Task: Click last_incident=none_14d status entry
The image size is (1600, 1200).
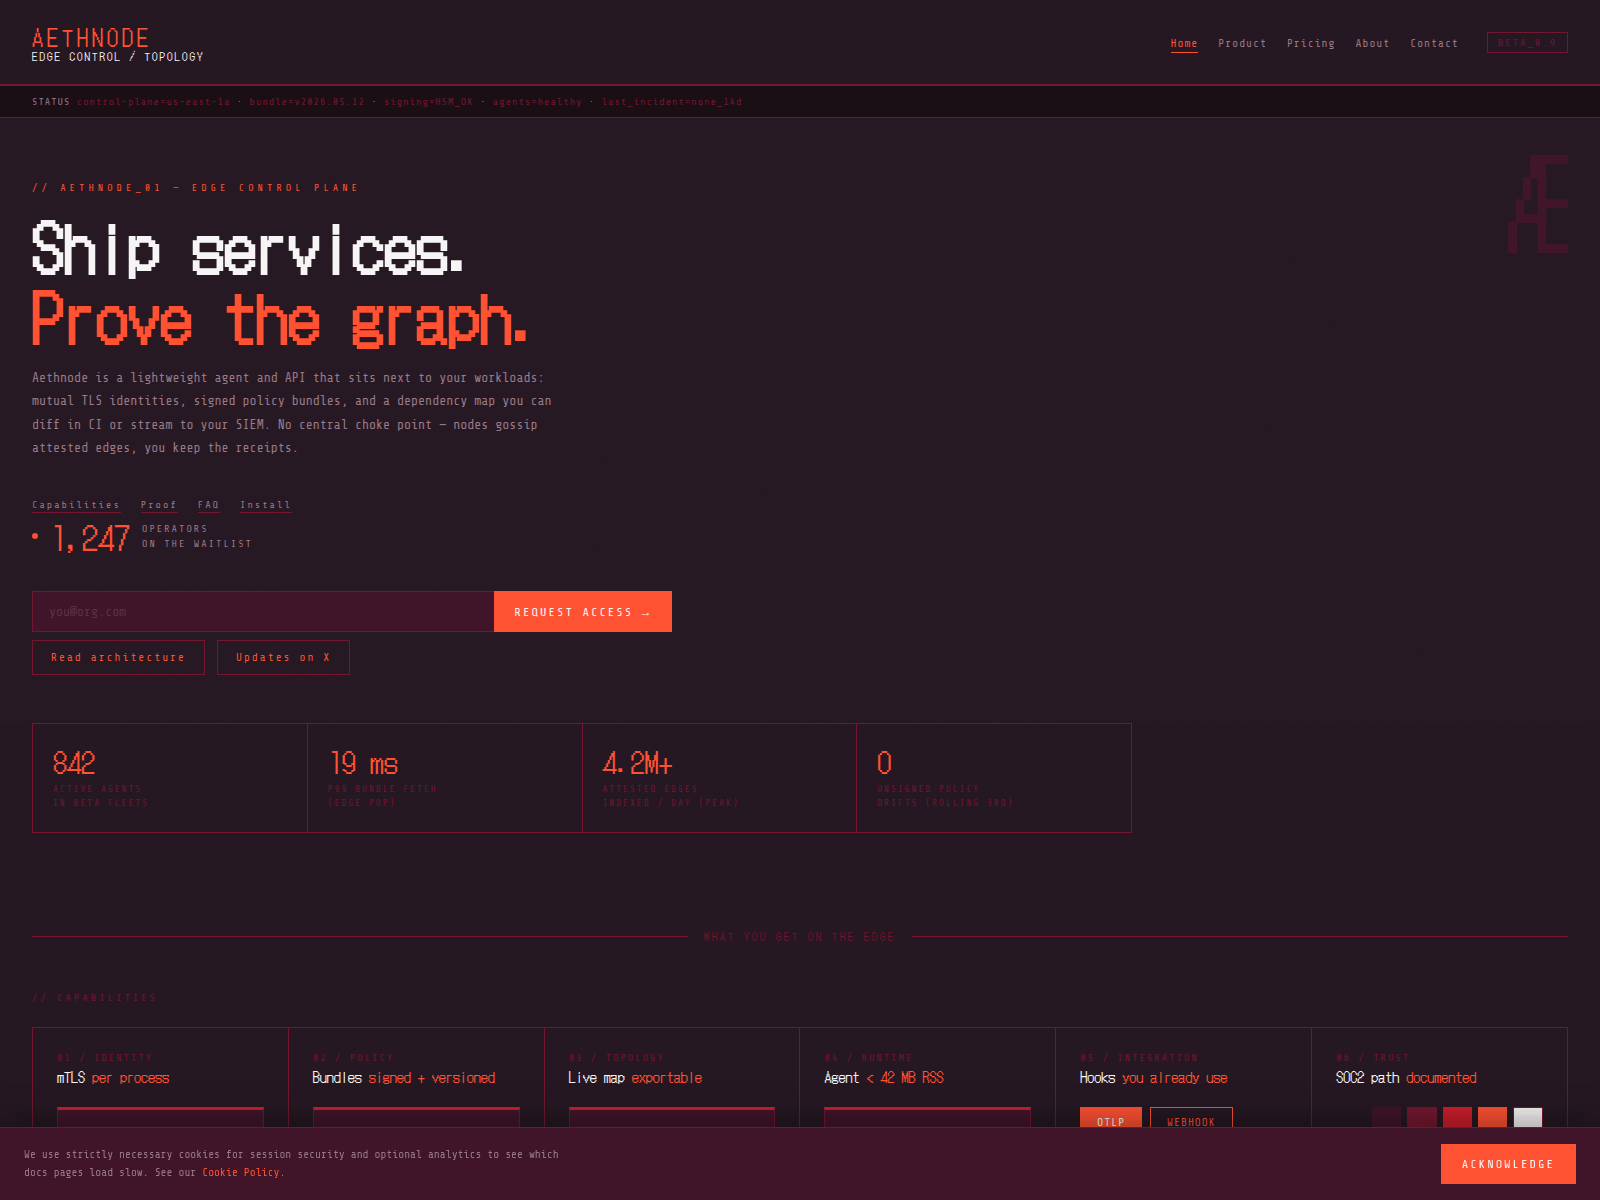Action: coord(672,102)
